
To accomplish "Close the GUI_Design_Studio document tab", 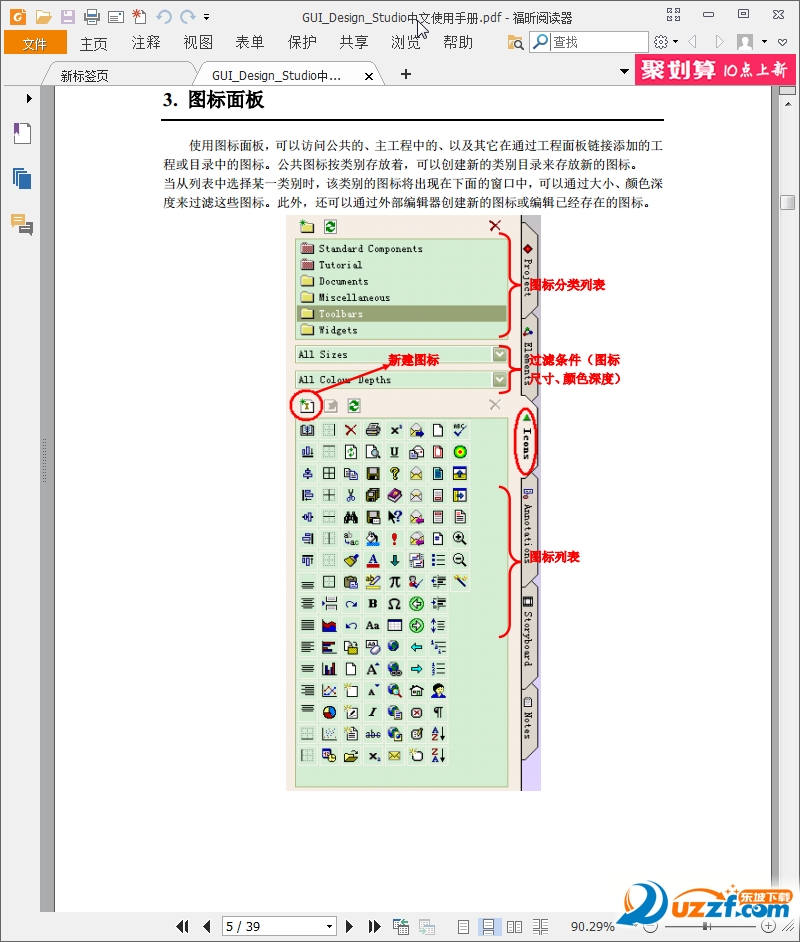I will coord(369,76).
